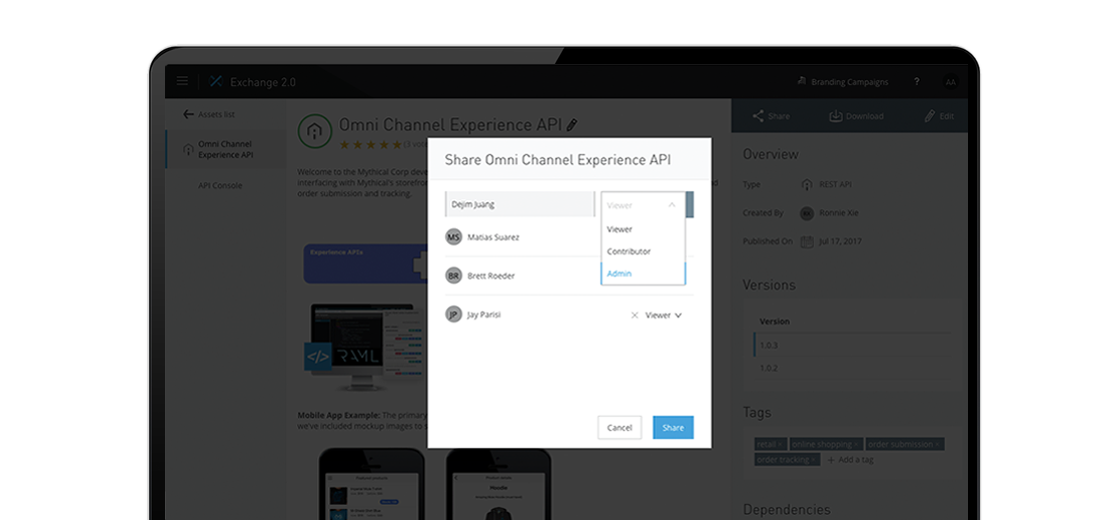Click the Omni Channel asset icon in the sidebar
This screenshot has height=520, width=1120.
click(x=189, y=149)
